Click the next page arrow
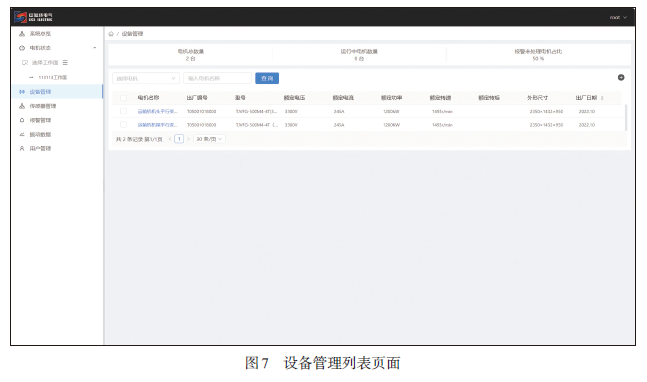This screenshot has width=647, height=382. [x=188, y=139]
